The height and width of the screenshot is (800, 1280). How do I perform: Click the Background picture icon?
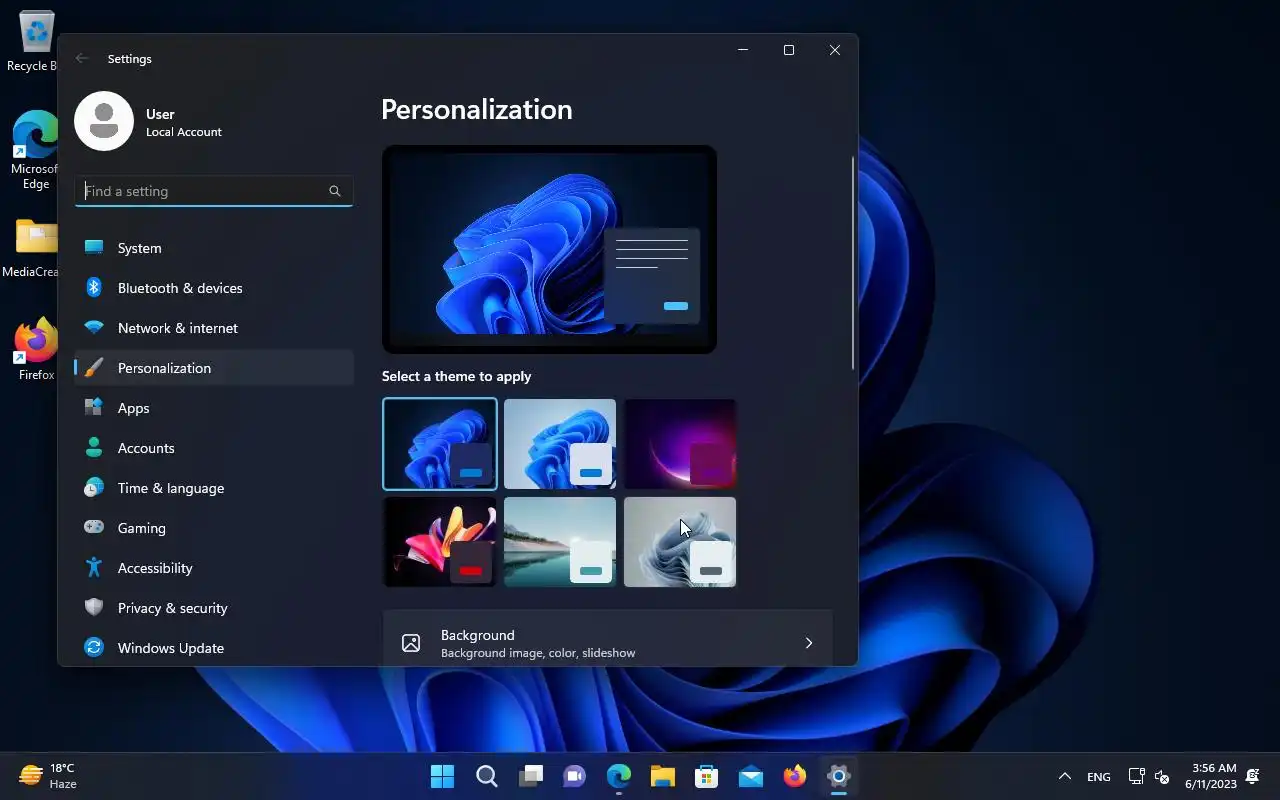point(411,643)
